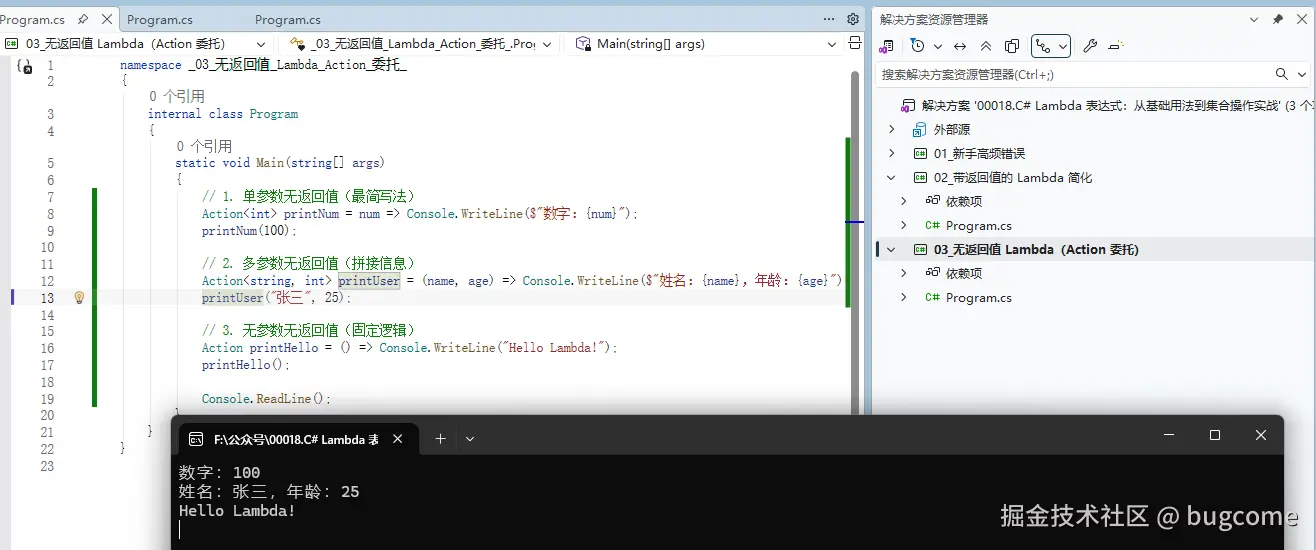Click the pending changes filter icon
This screenshot has width=1316, height=550.
coord(918,46)
